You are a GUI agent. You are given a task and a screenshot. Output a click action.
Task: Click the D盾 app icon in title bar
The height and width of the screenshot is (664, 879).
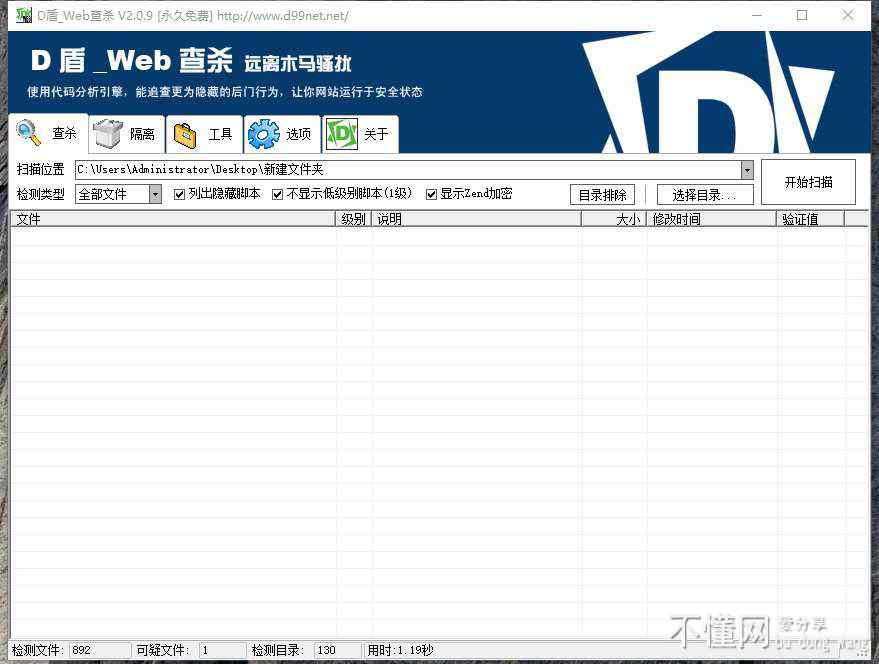point(24,15)
